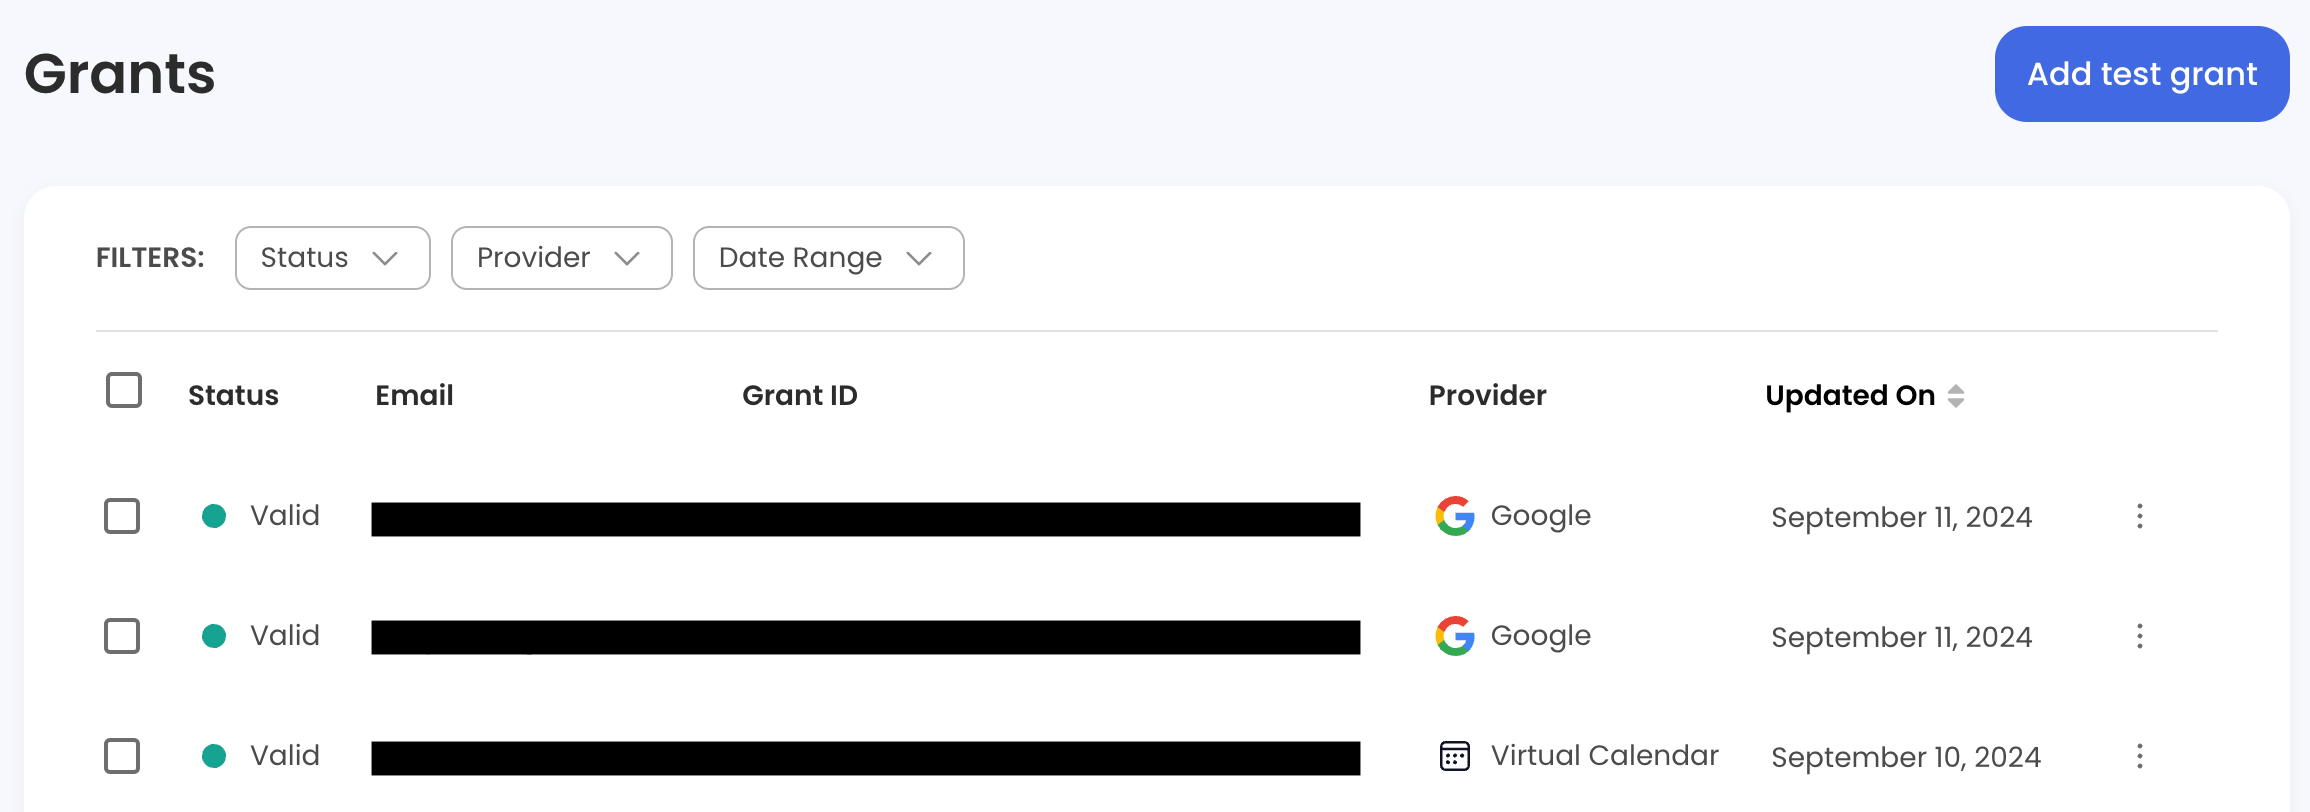Open the three-dot actions menu on first grant

click(2141, 516)
